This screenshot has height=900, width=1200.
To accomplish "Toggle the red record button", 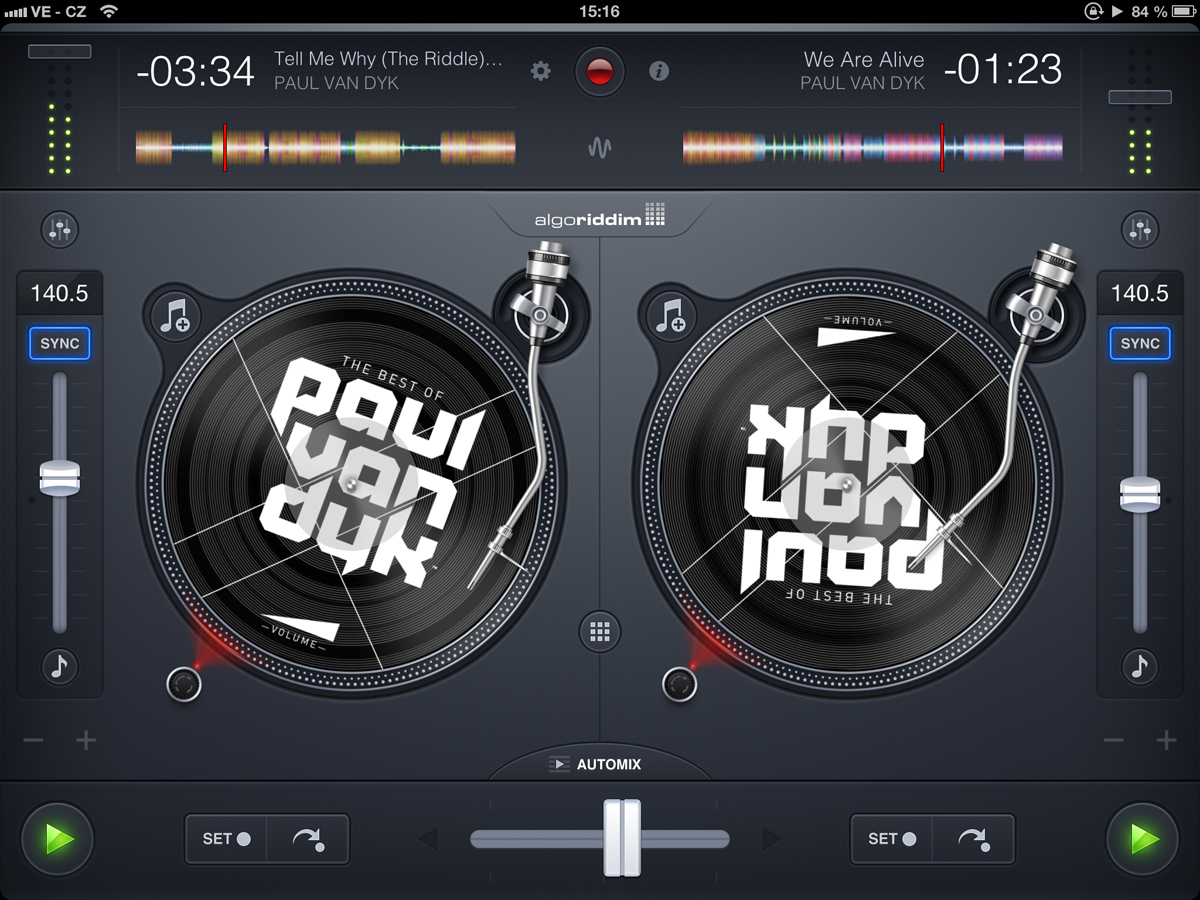I will click(x=600, y=72).
